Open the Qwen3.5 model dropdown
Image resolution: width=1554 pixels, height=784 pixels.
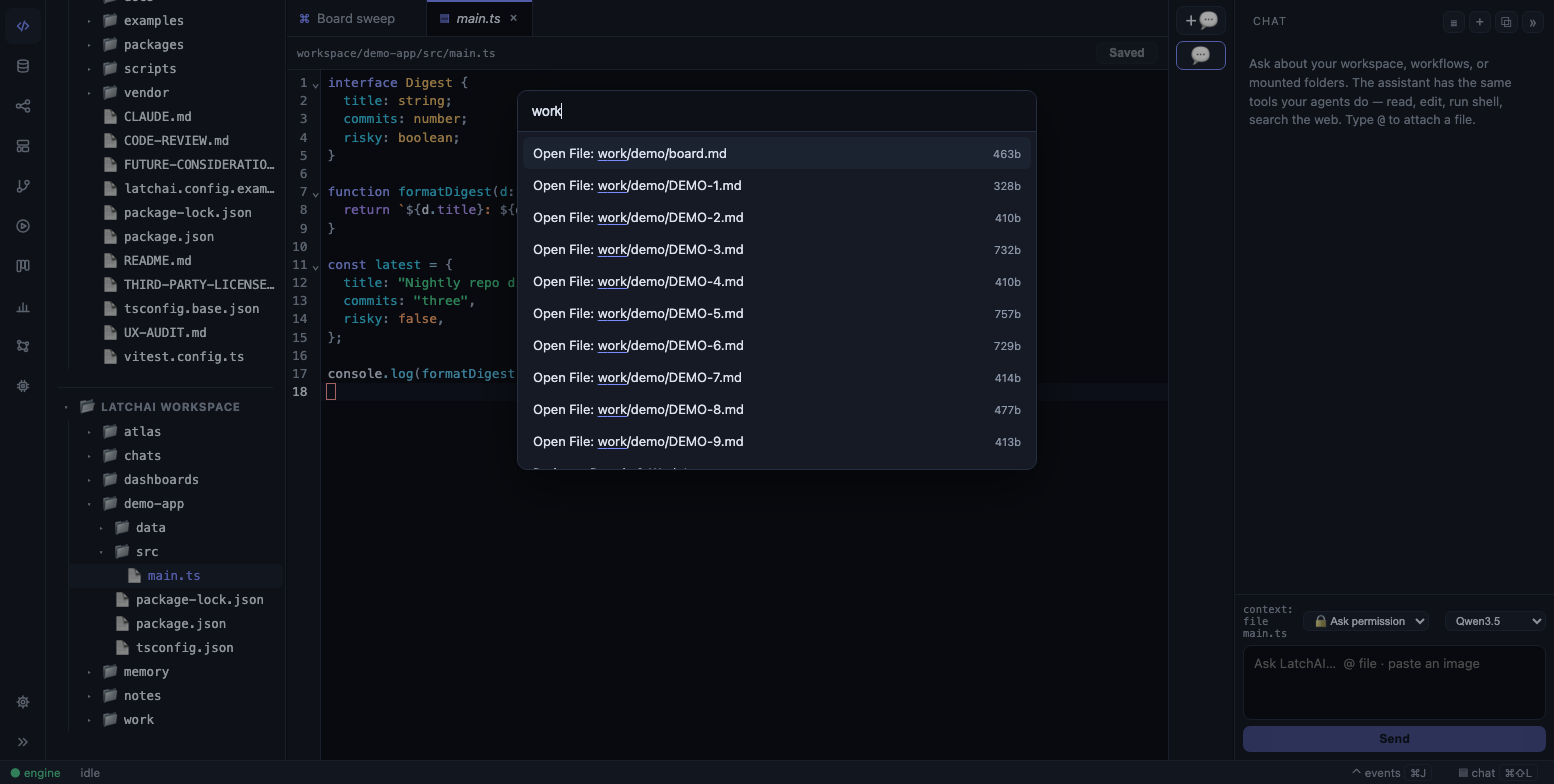pos(1494,621)
